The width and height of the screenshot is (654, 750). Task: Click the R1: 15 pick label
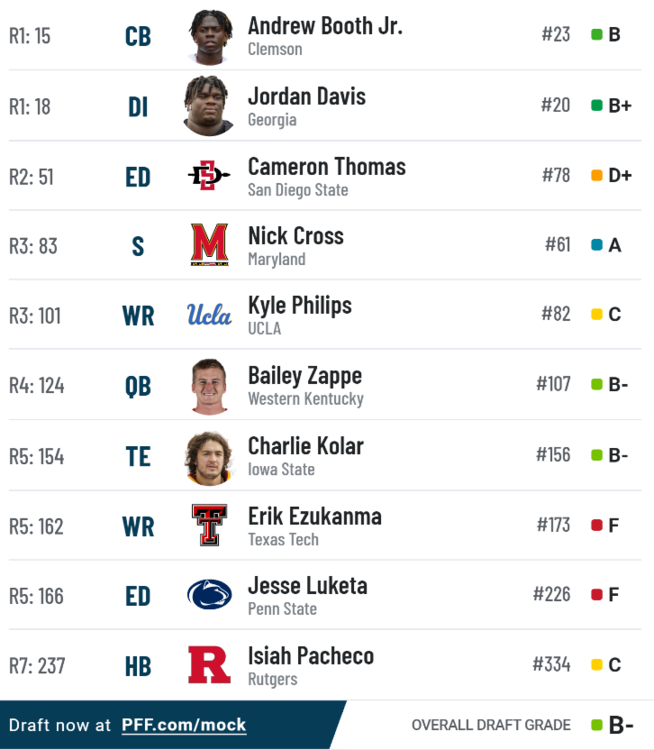30,36
